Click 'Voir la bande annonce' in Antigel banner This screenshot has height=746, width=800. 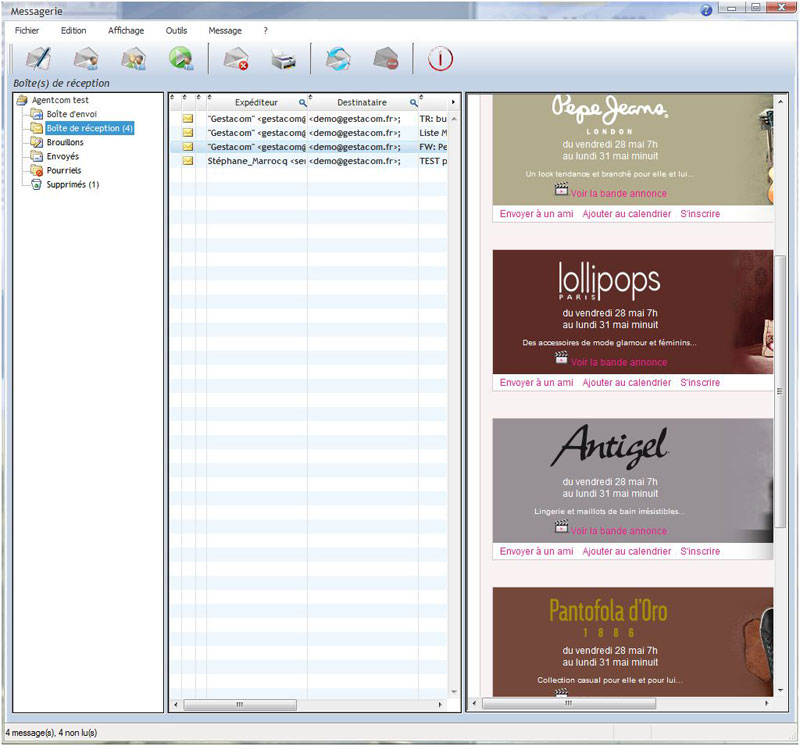[618, 531]
